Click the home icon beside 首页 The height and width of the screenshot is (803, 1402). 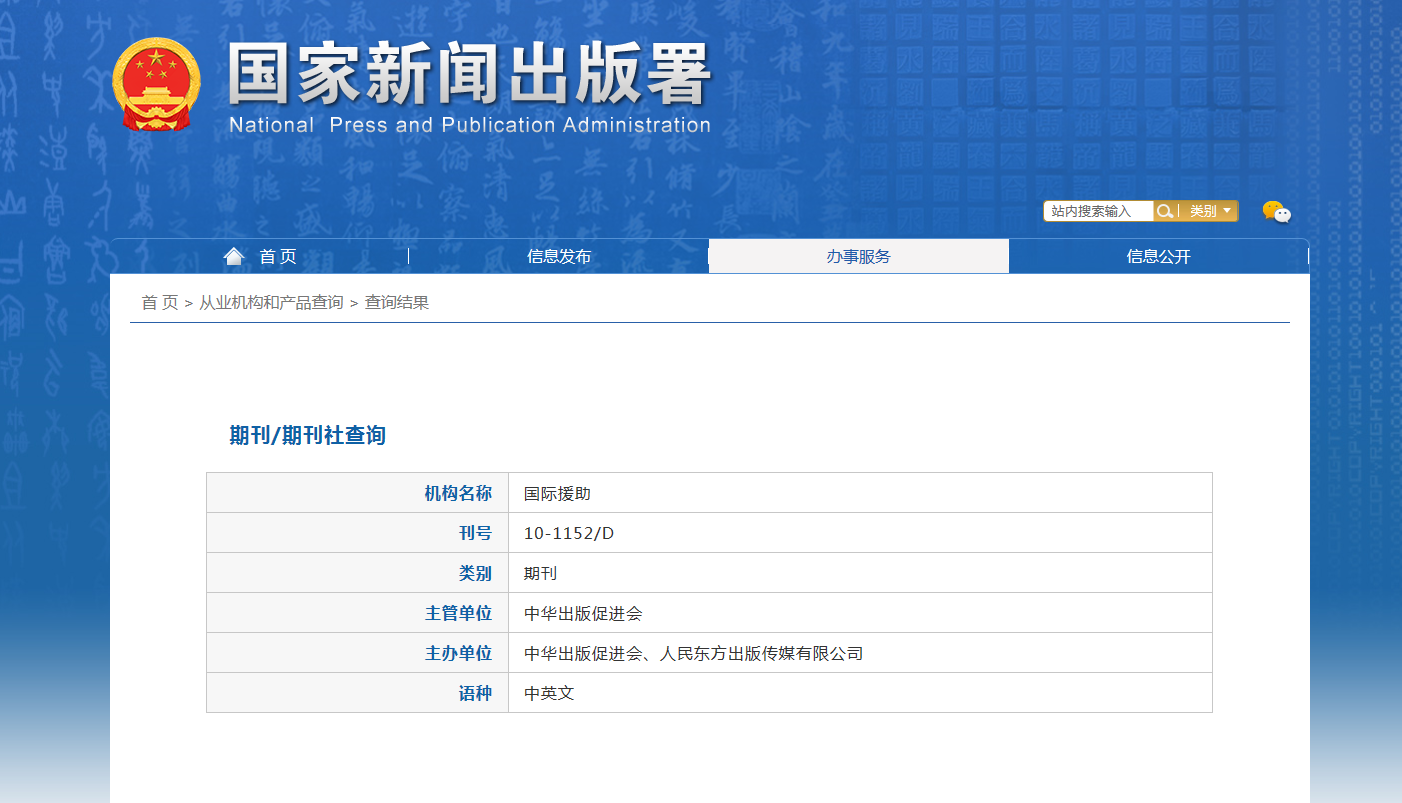(x=234, y=255)
